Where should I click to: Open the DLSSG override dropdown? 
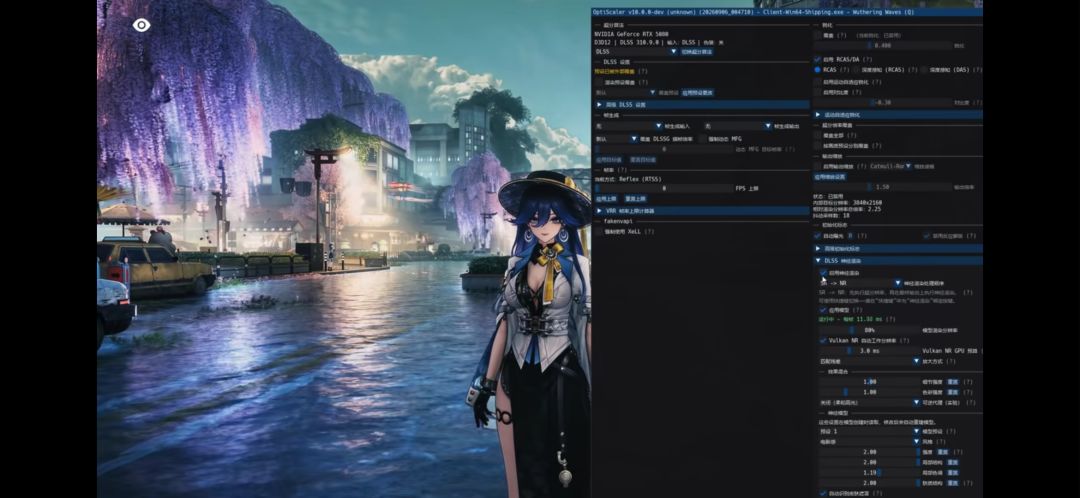tap(616, 138)
